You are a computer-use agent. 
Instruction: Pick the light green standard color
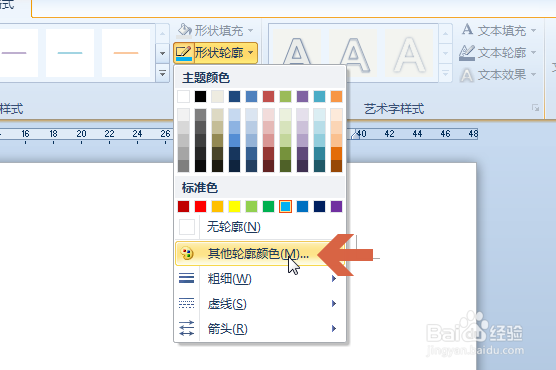pyautogui.click(x=251, y=206)
